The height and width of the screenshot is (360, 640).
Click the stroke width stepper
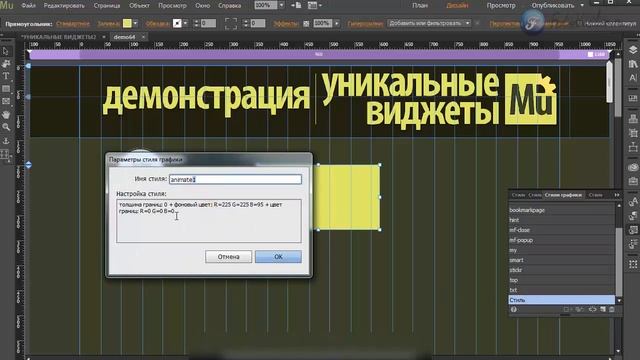point(196,23)
